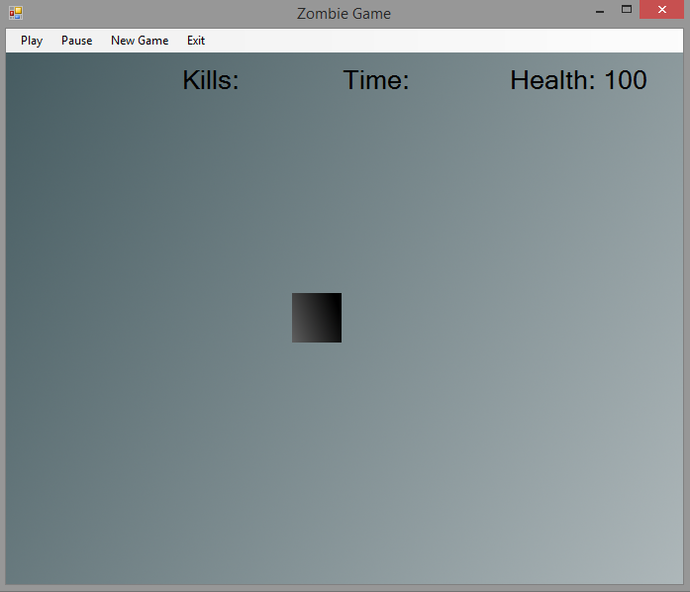Choose Exit in the menu bar
Image resolution: width=690 pixels, height=592 pixels.
point(196,41)
